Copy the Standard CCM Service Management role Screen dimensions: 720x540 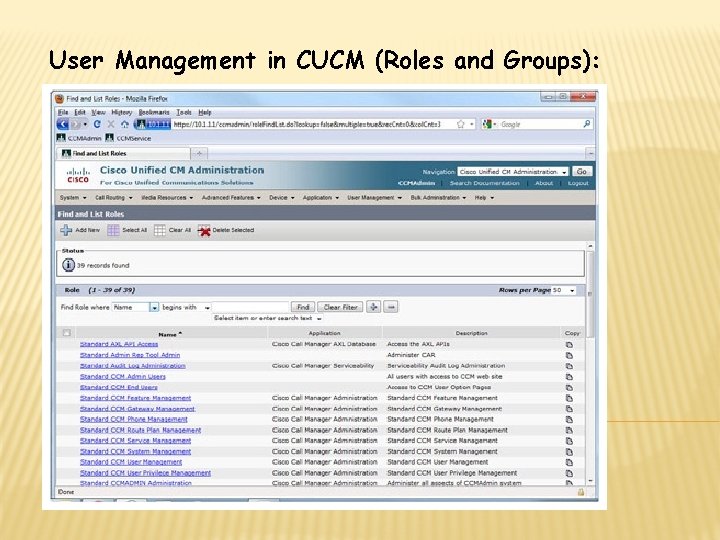[569, 441]
